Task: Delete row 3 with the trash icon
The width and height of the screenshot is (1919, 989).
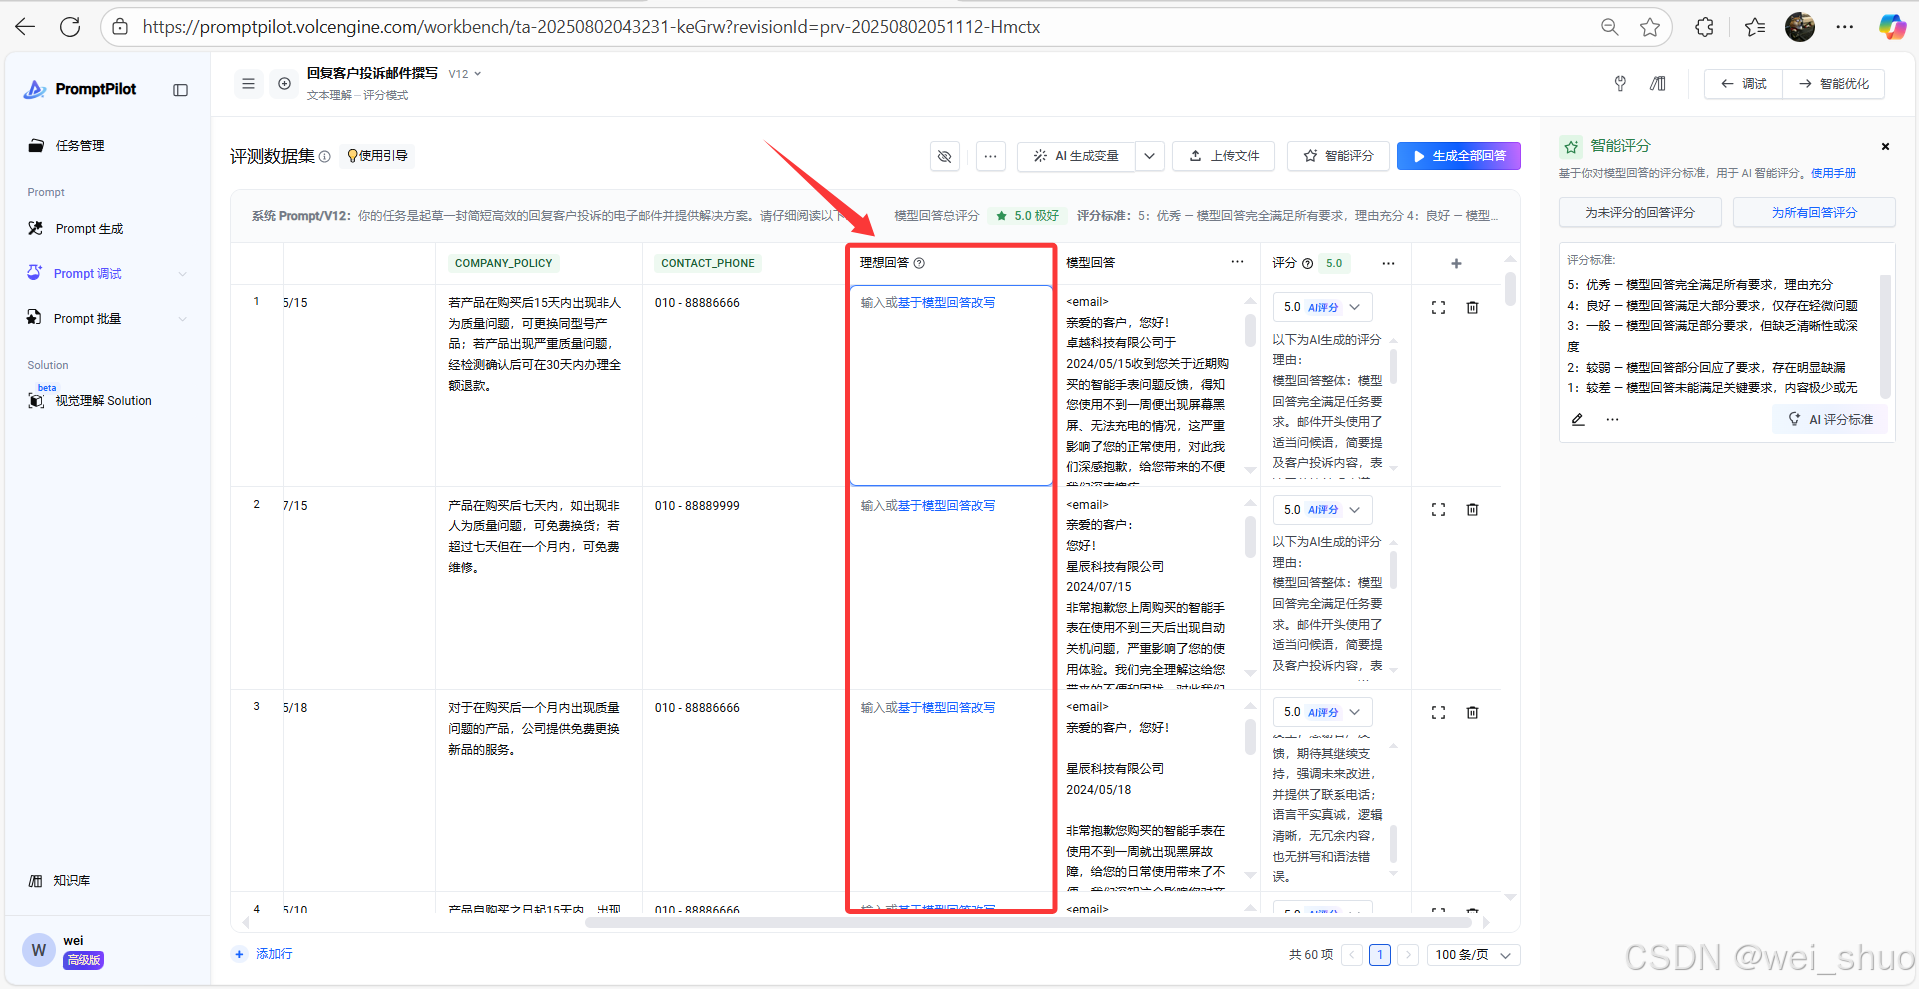Action: point(1472,713)
